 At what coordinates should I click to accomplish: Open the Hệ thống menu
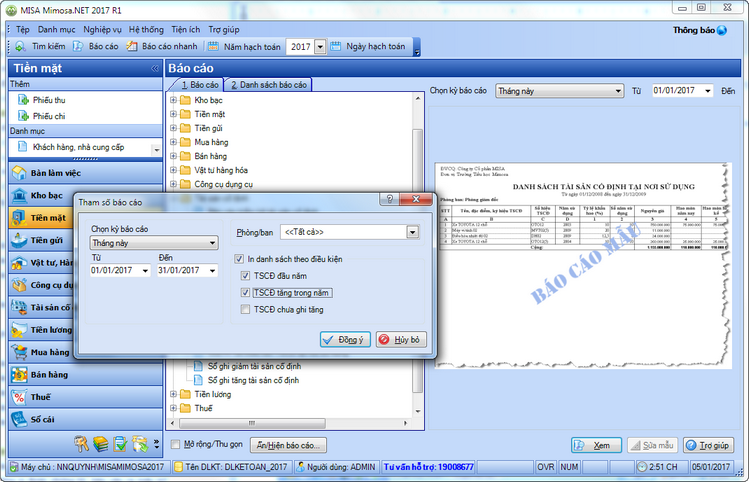tap(146, 30)
